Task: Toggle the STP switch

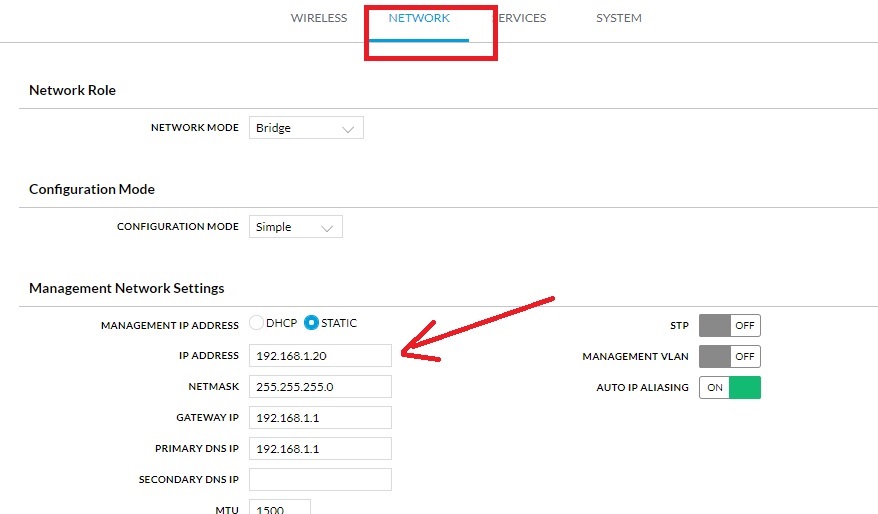Action: [x=729, y=325]
